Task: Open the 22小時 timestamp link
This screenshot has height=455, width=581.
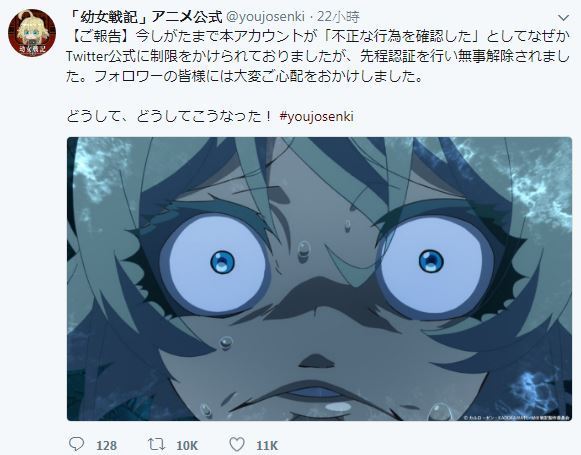Action: [x=339, y=16]
